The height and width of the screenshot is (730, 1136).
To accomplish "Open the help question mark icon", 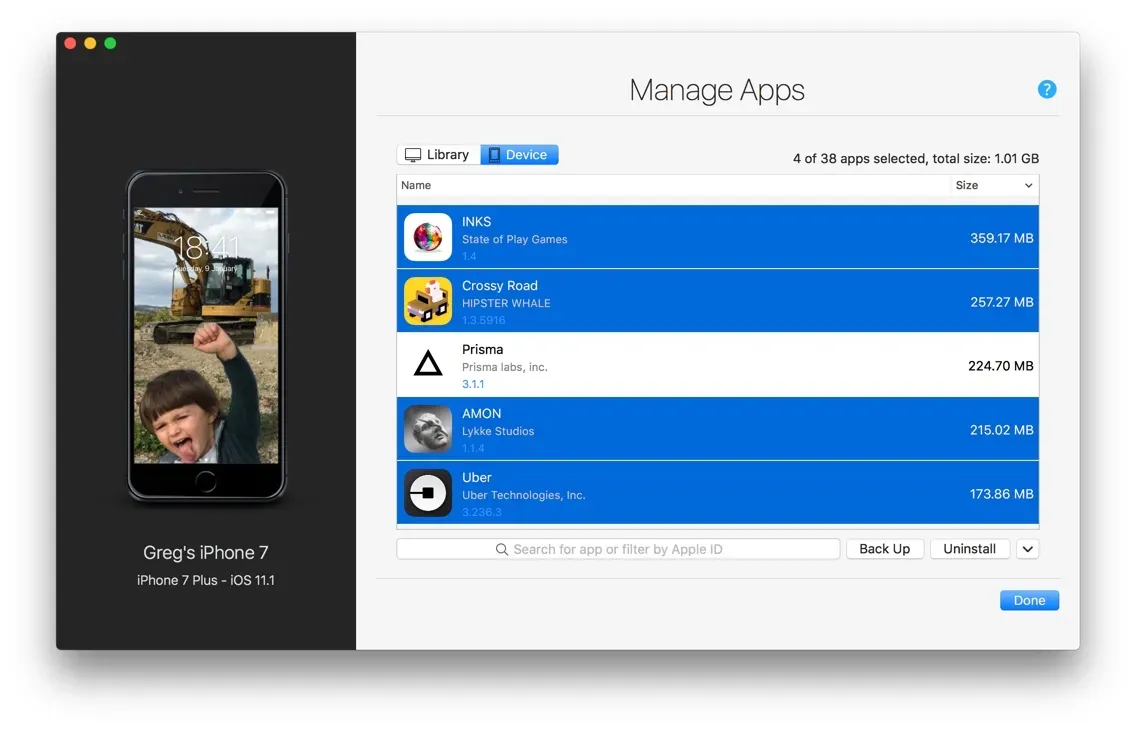I will (x=1047, y=89).
